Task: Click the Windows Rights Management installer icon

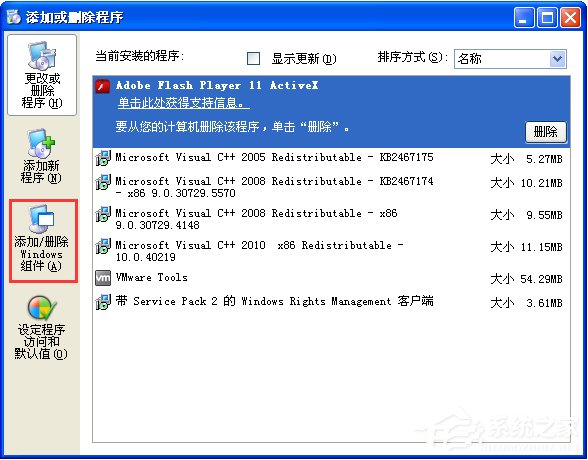Action: coord(103,302)
